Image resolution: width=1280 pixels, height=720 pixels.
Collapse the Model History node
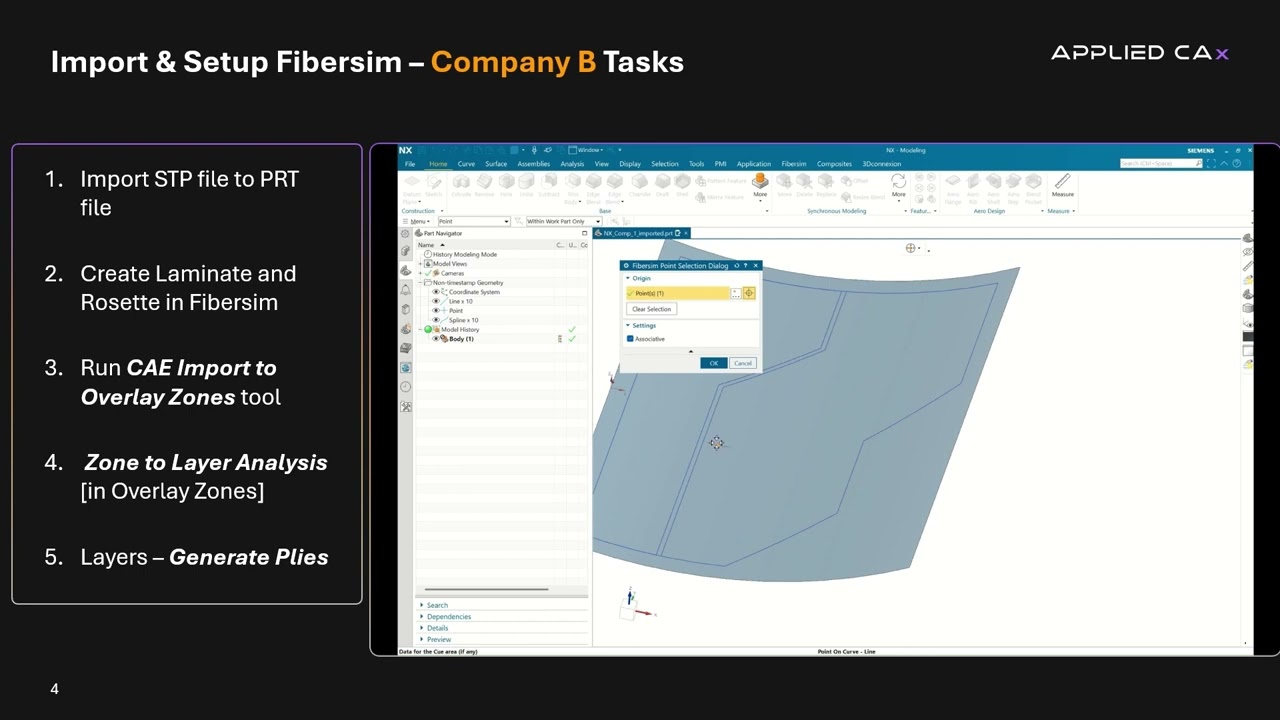[x=420, y=329]
